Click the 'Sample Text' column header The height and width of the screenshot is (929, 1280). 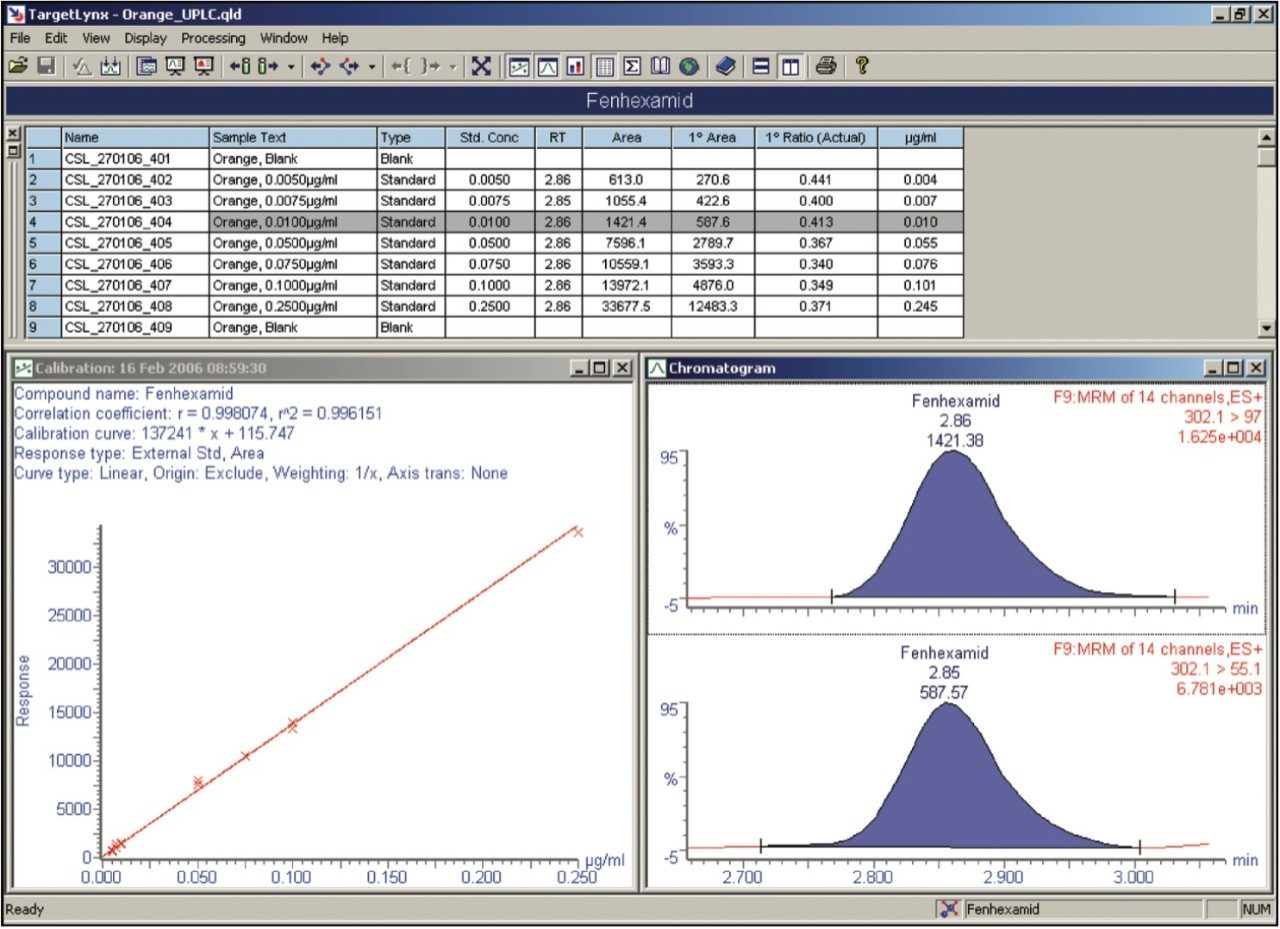coord(292,138)
